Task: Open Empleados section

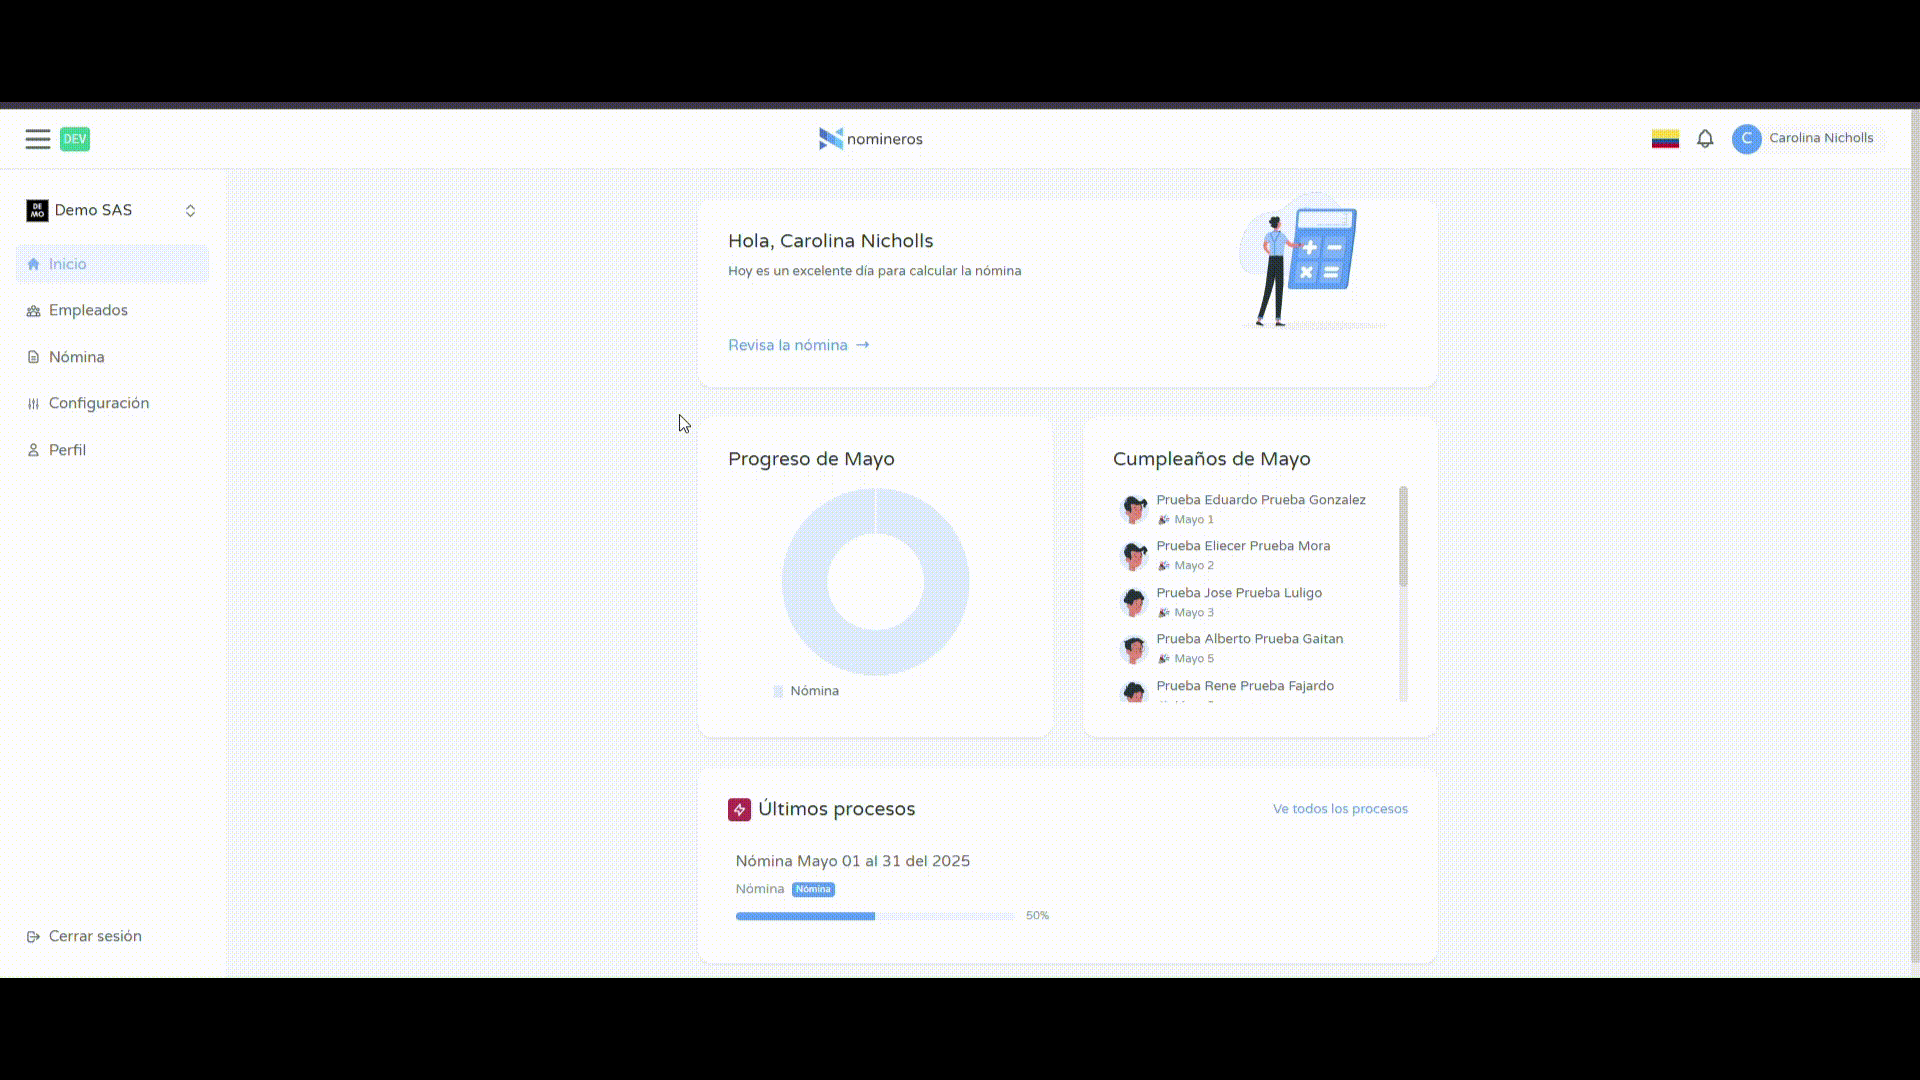Action: (x=88, y=310)
